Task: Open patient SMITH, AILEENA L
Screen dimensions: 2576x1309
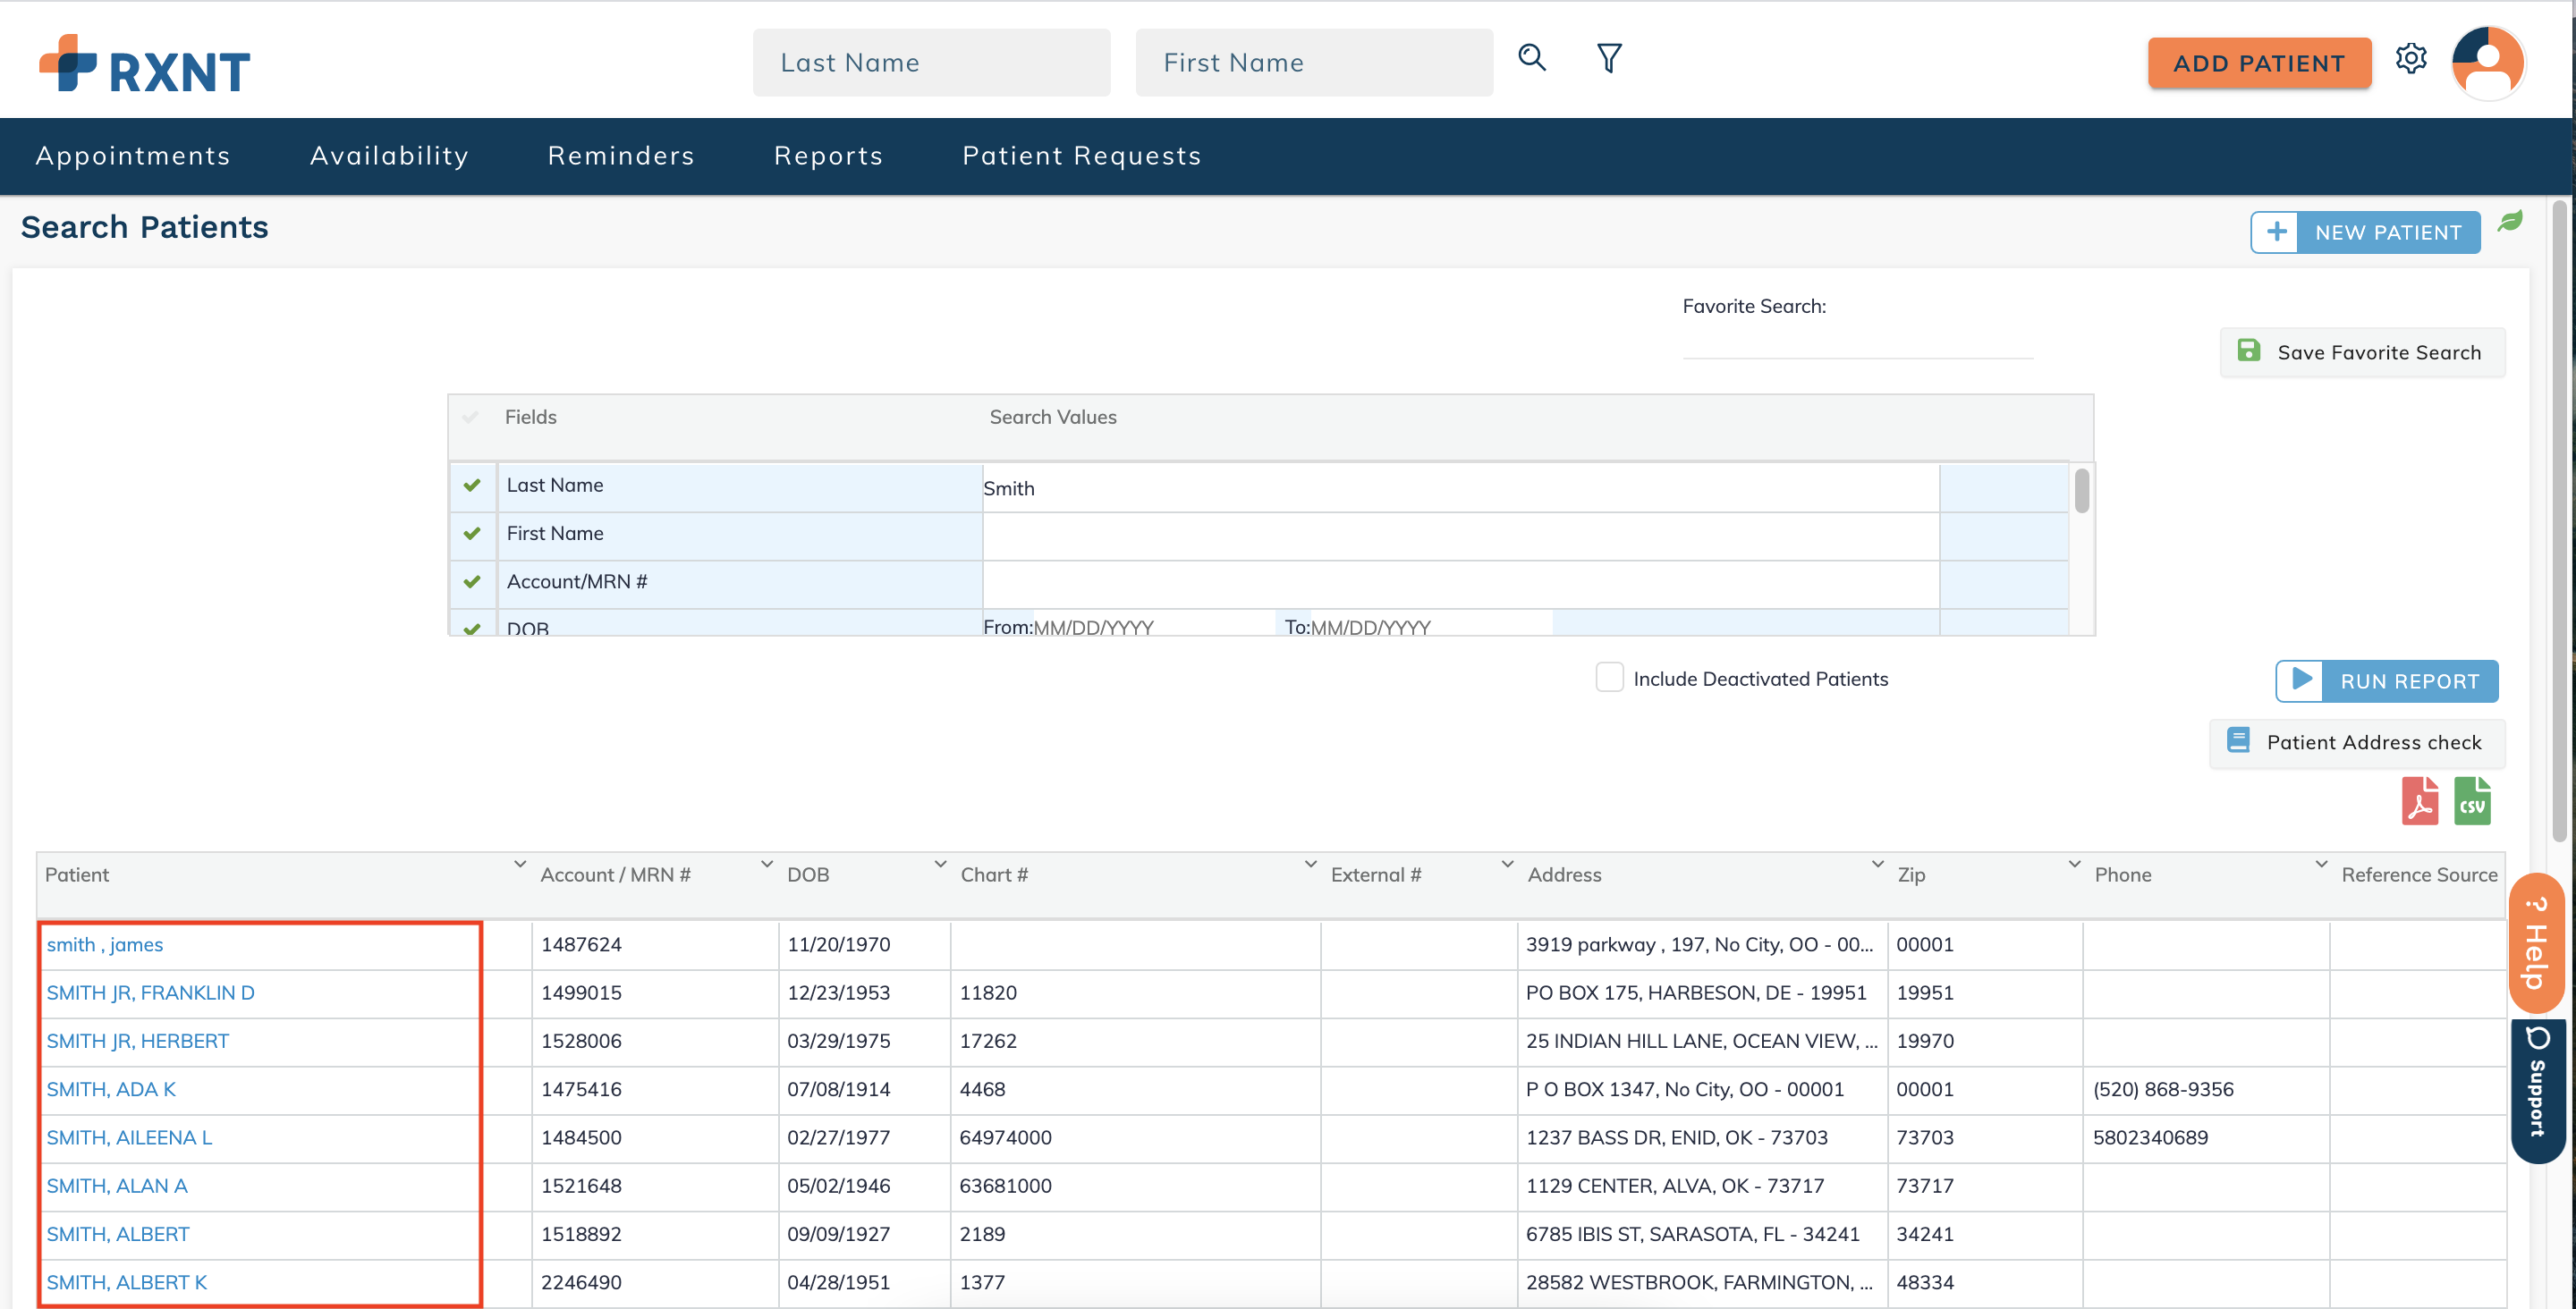Action: click(x=129, y=1137)
